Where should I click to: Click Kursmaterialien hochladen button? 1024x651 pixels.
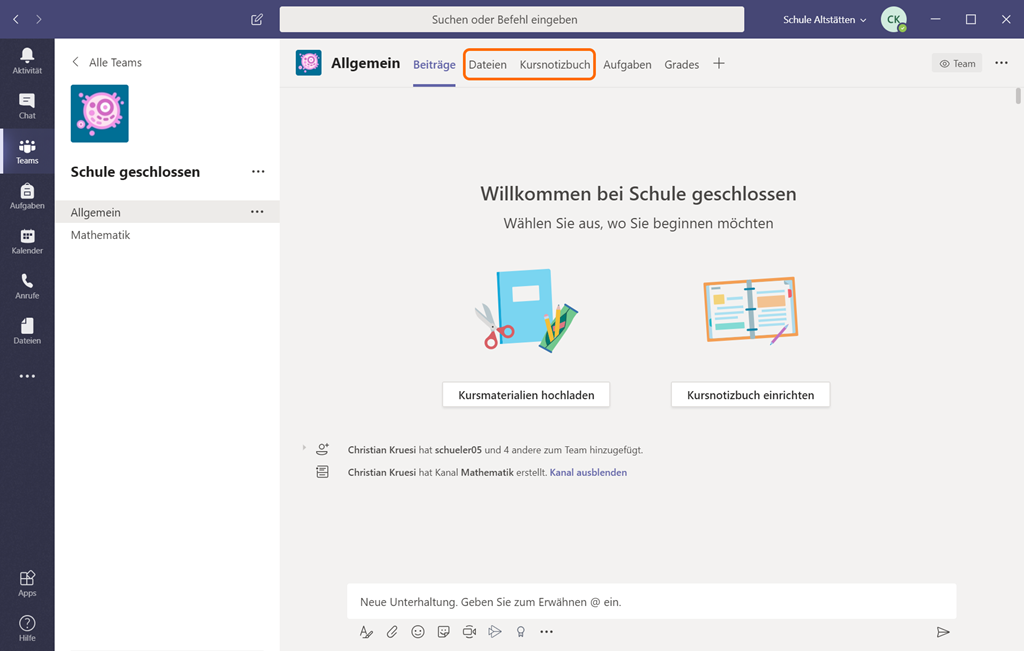(x=526, y=395)
